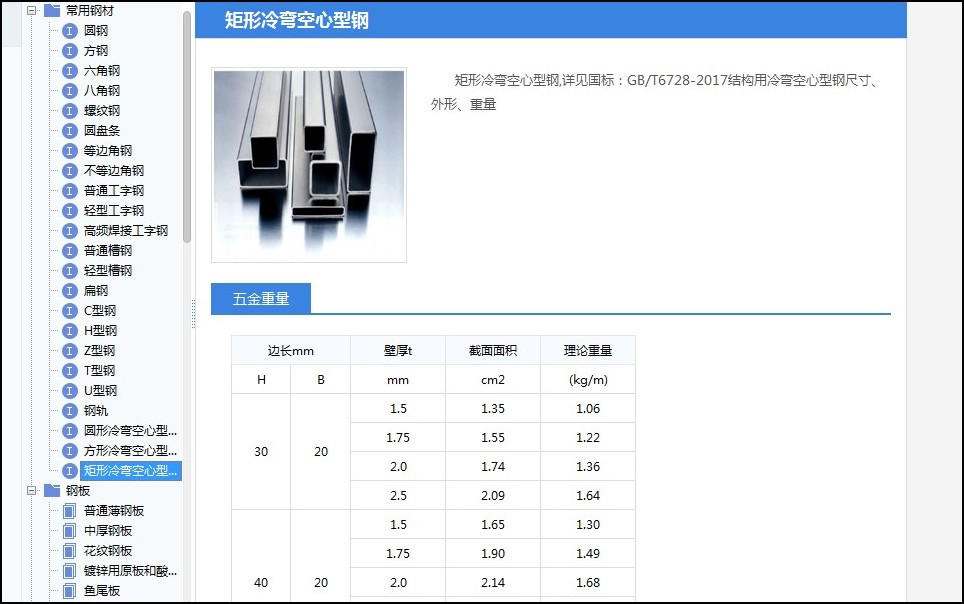Click the plate icon next to 花纹钢板

[69, 551]
